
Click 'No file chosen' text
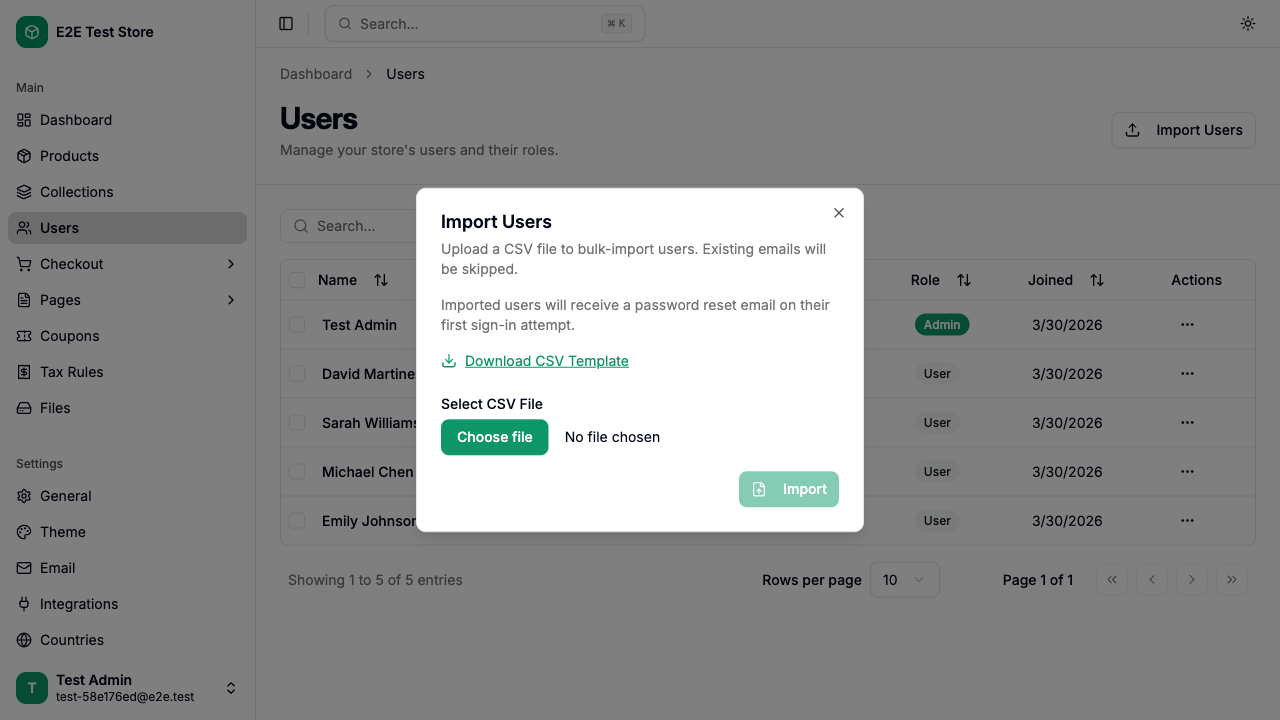click(612, 437)
